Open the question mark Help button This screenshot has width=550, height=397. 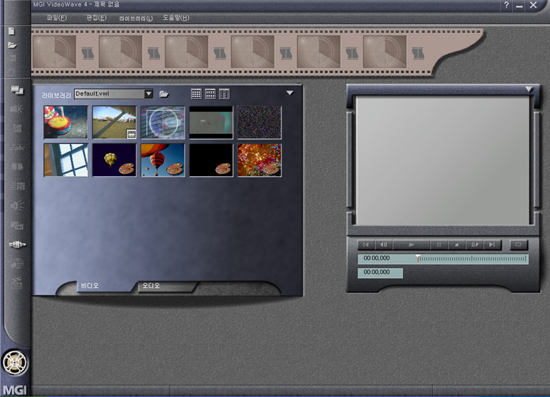[506, 5]
